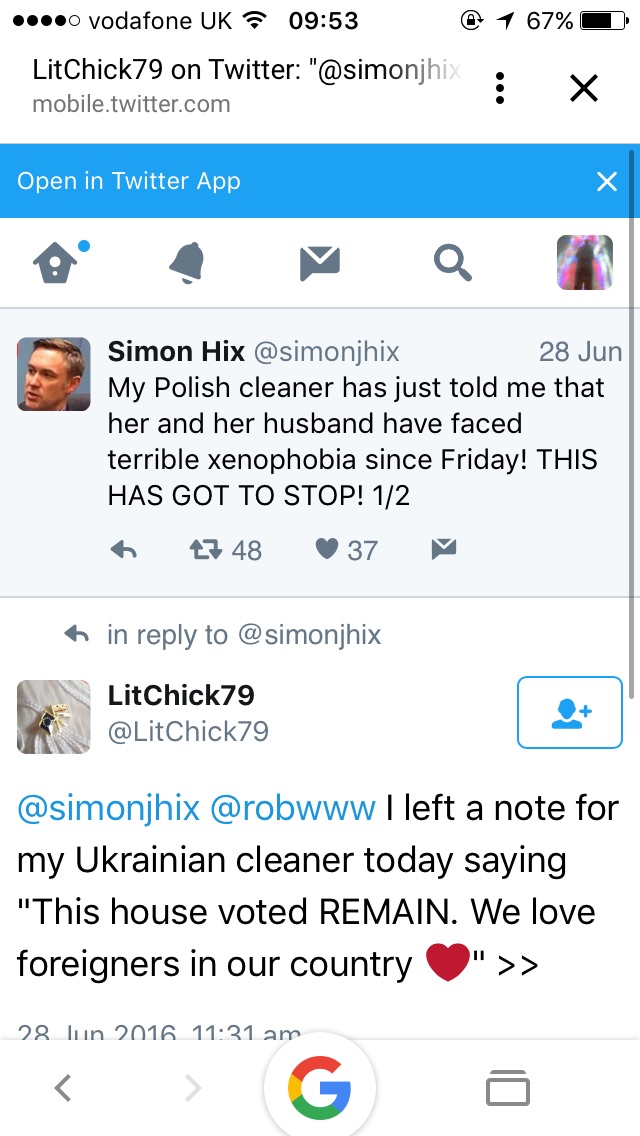Open the @simonjhix mention in reply
The width and height of the screenshot is (640, 1136).
point(109,808)
